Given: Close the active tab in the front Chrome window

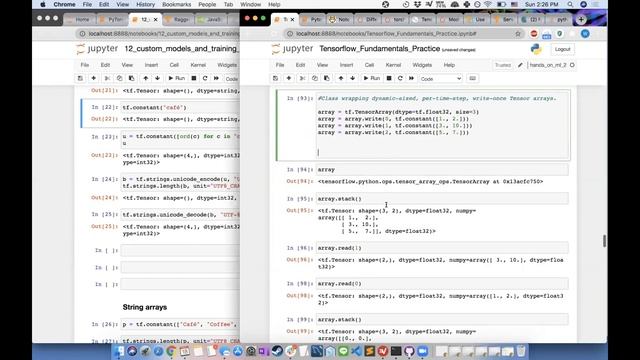Looking at the screenshot, I should point(292,19).
